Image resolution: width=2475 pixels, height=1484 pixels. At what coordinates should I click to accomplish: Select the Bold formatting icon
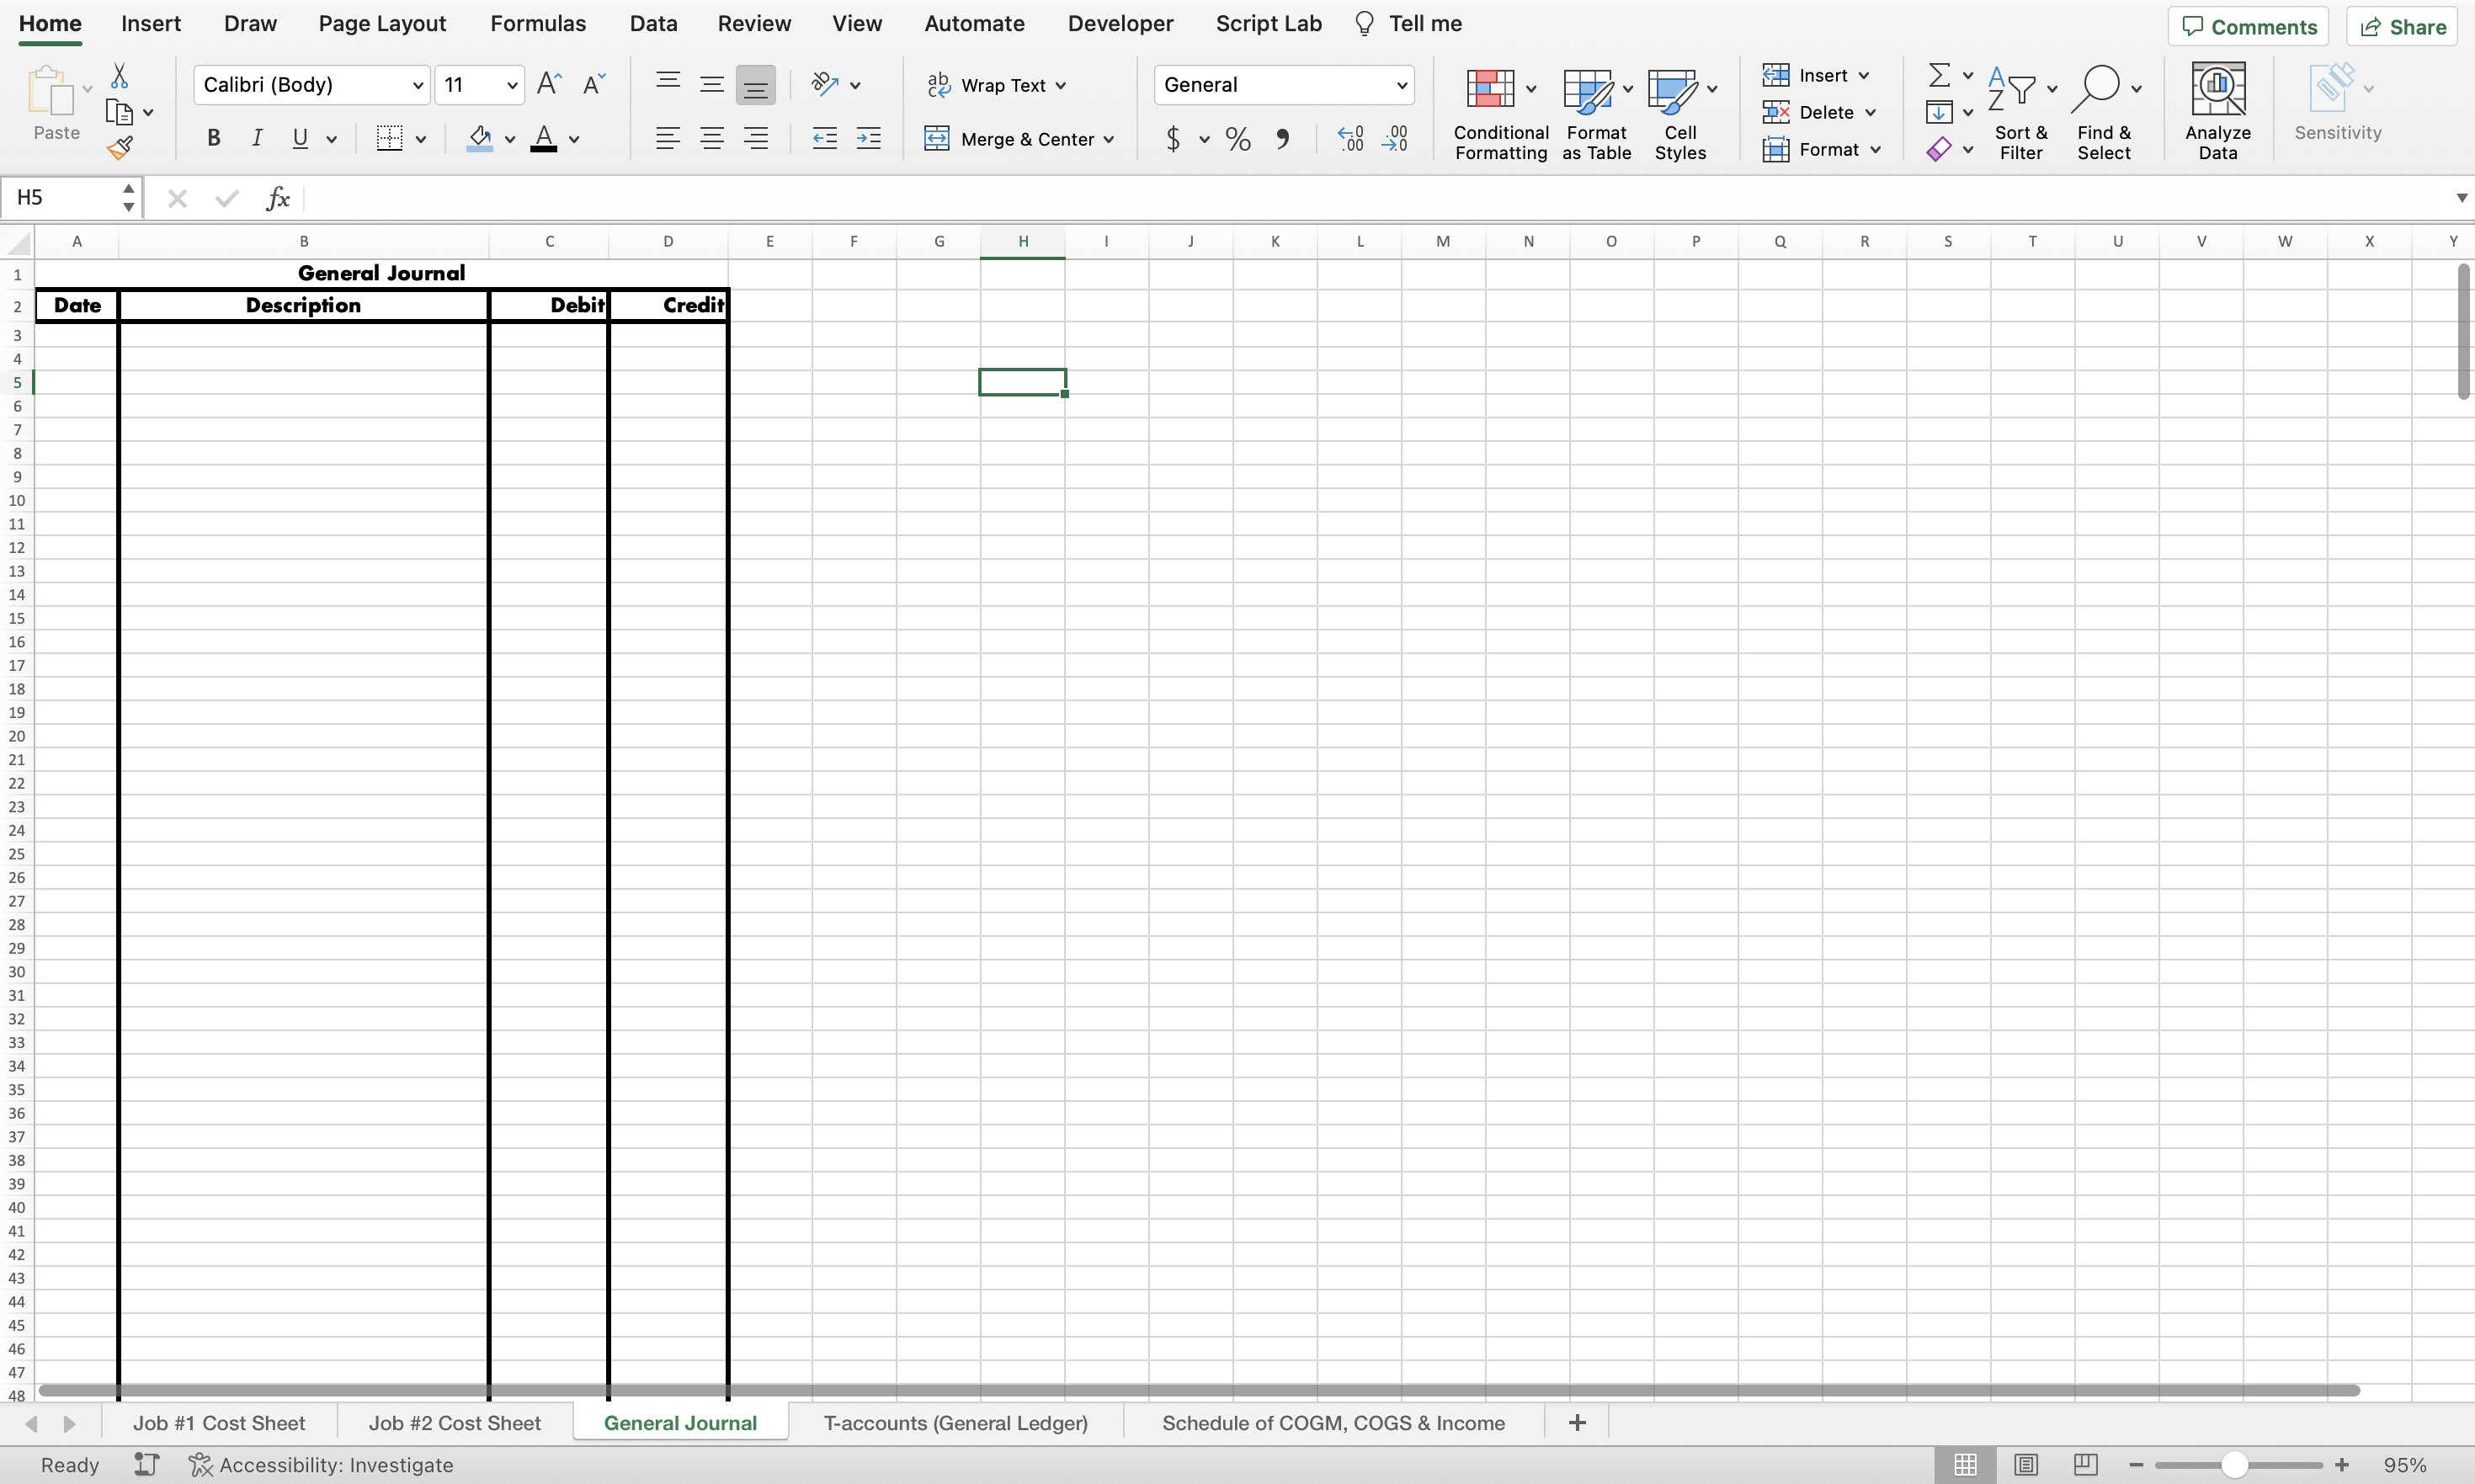point(213,138)
